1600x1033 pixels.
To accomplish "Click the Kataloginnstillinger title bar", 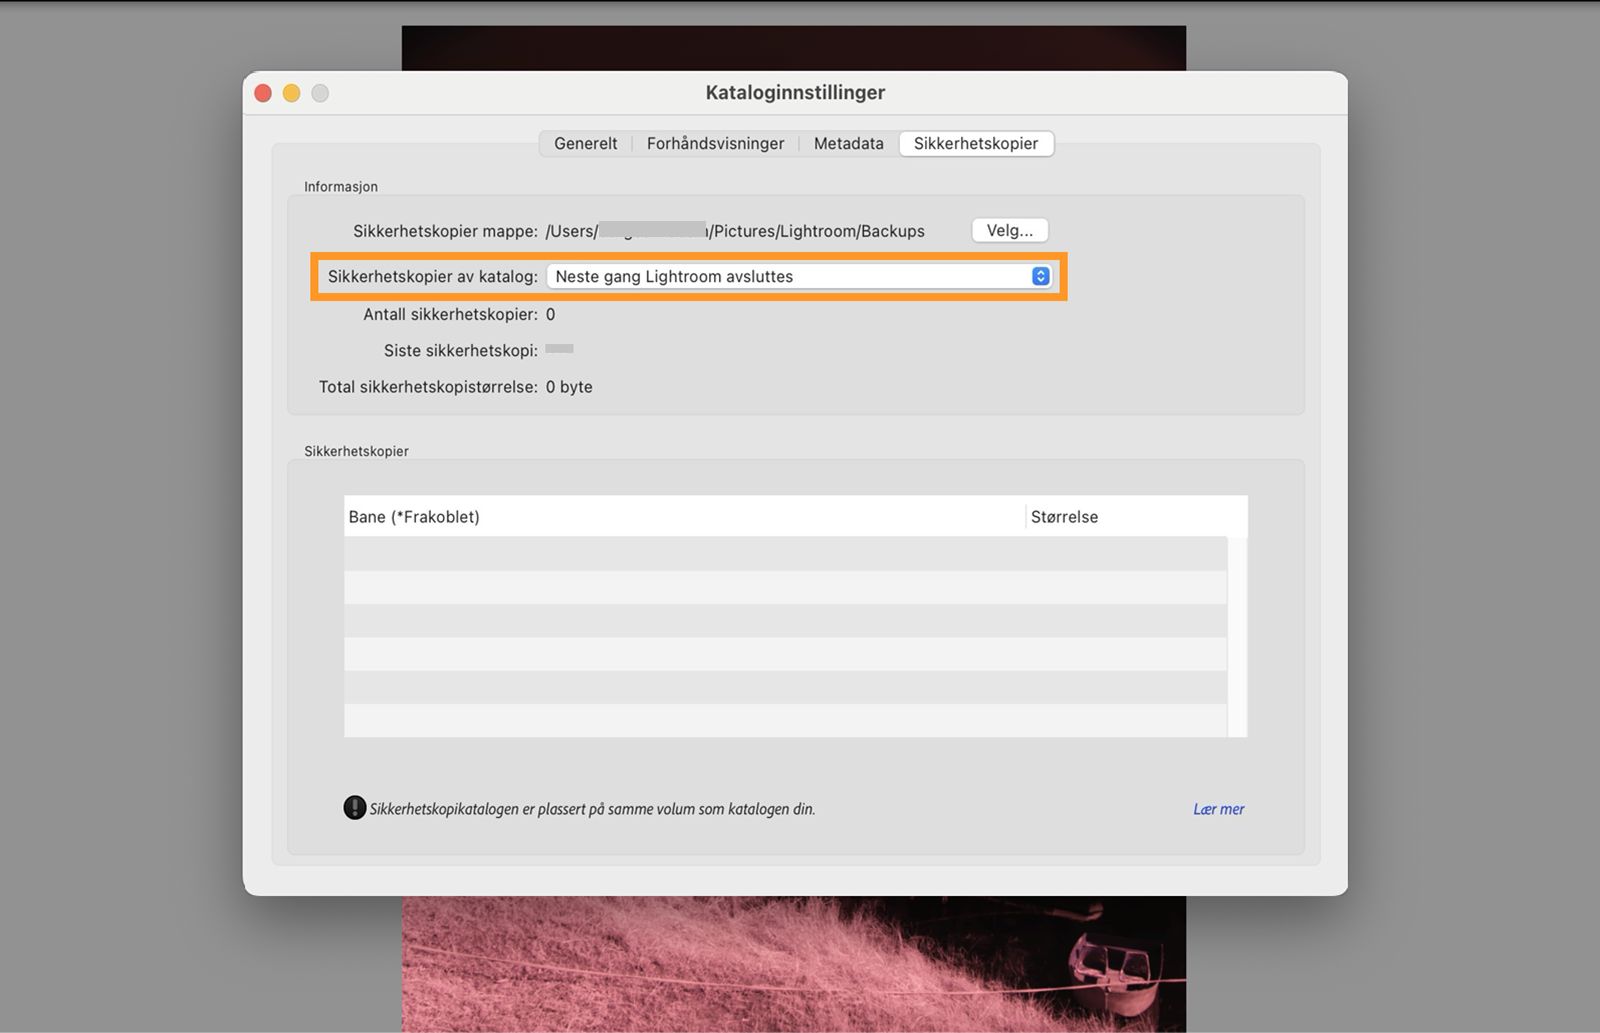I will click(795, 92).
